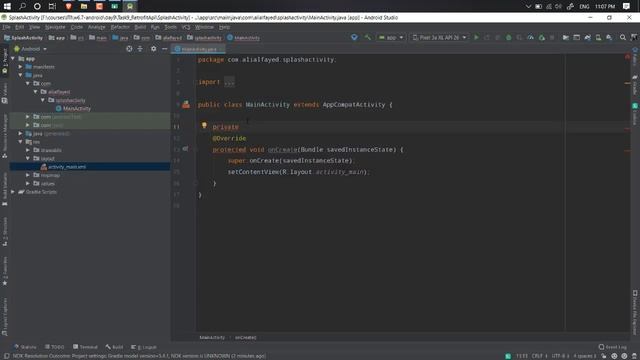Expand the drawable folder
Viewport: 640px width, 360px height.
click(x=28, y=150)
